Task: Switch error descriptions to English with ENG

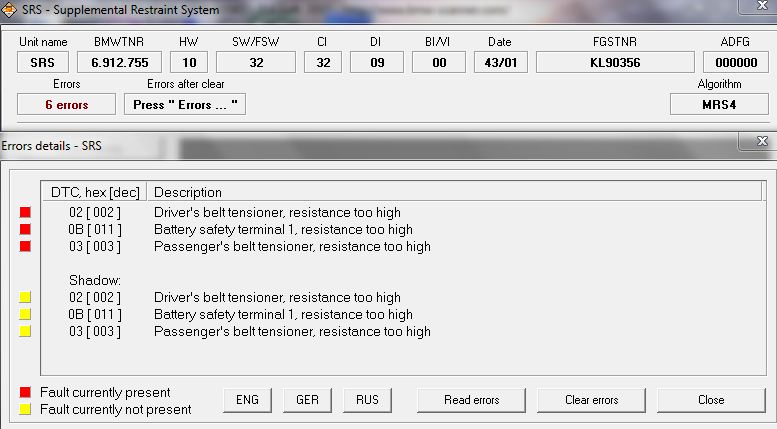Action: click(247, 400)
